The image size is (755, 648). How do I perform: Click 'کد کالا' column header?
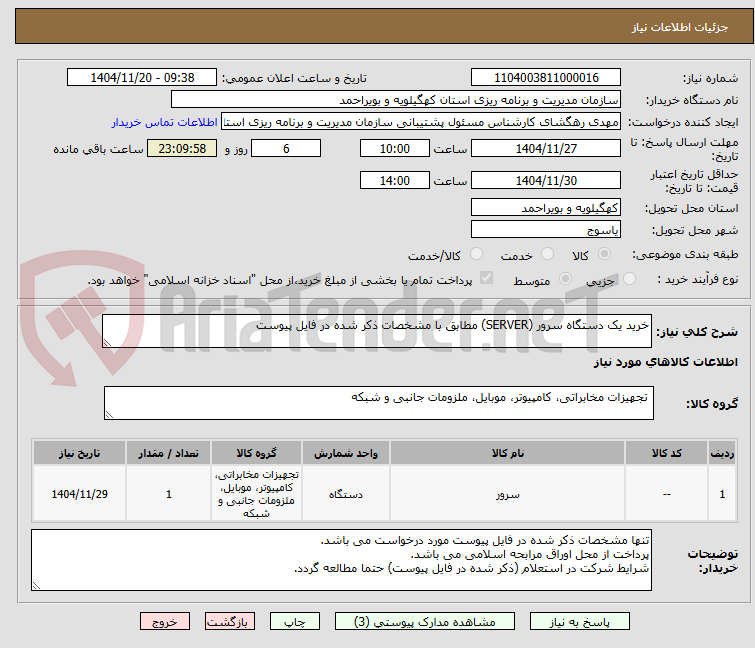pos(666,453)
